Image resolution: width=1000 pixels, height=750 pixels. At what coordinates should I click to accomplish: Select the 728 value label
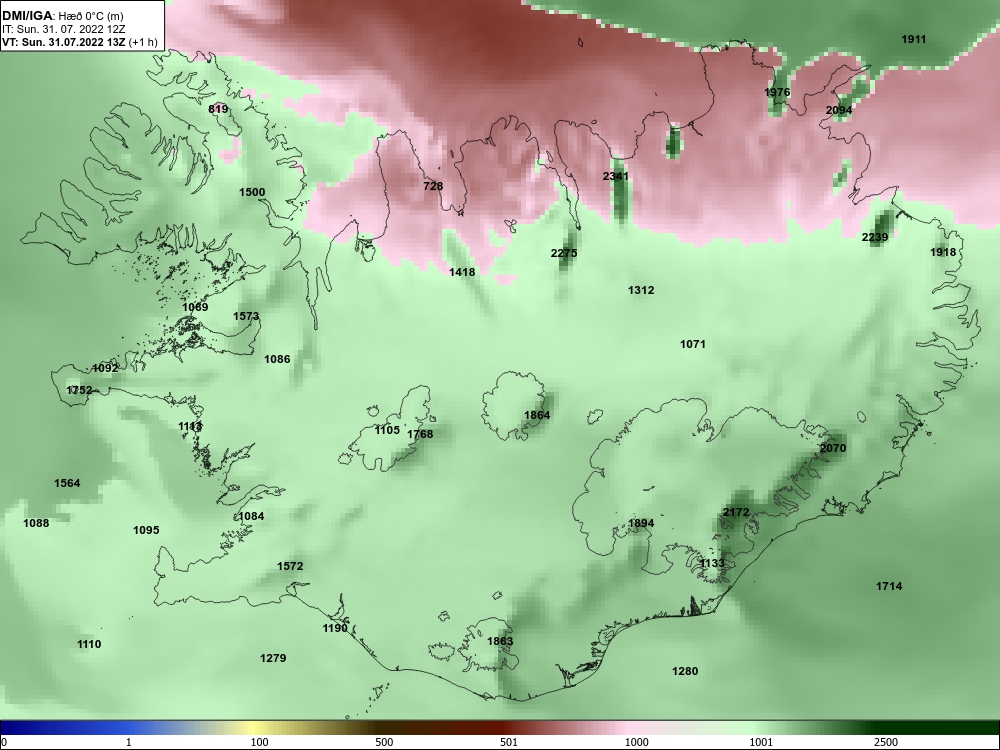click(x=433, y=186)
